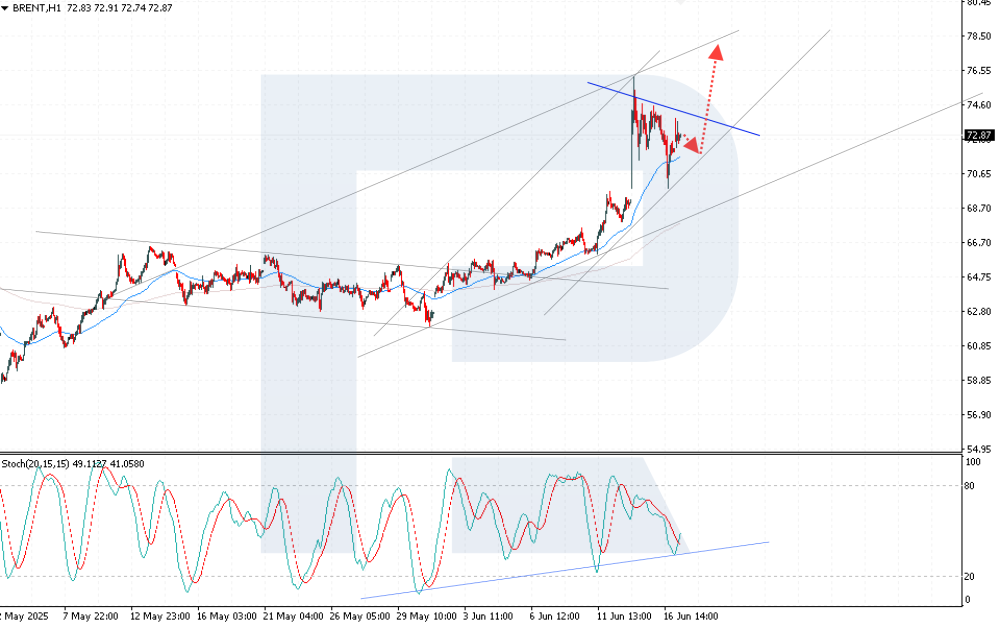Click the OHLC values in the chart header
Image resolution: width=1000 pixels, height=628 pixels.
pyautogui.click(x=120, y=8)
